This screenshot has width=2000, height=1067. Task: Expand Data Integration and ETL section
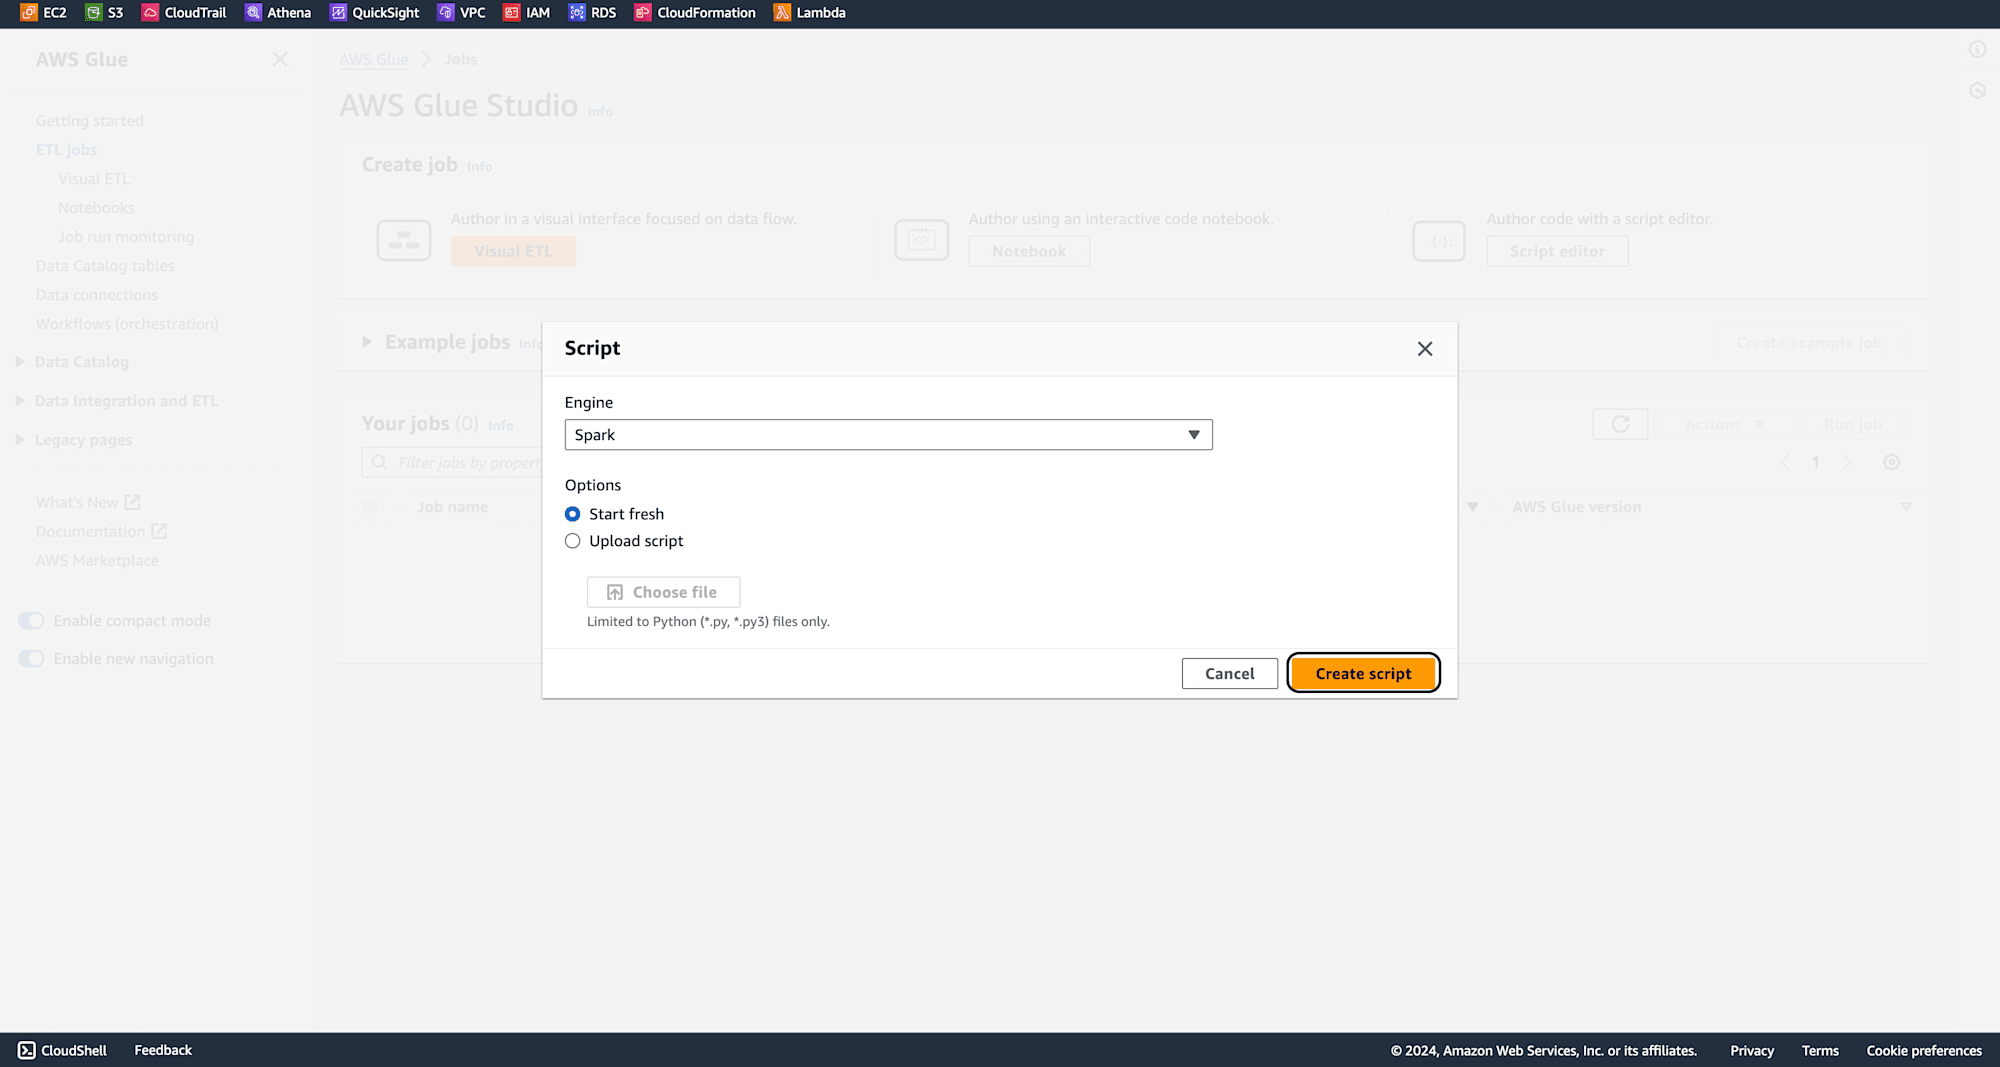point(19,401)
